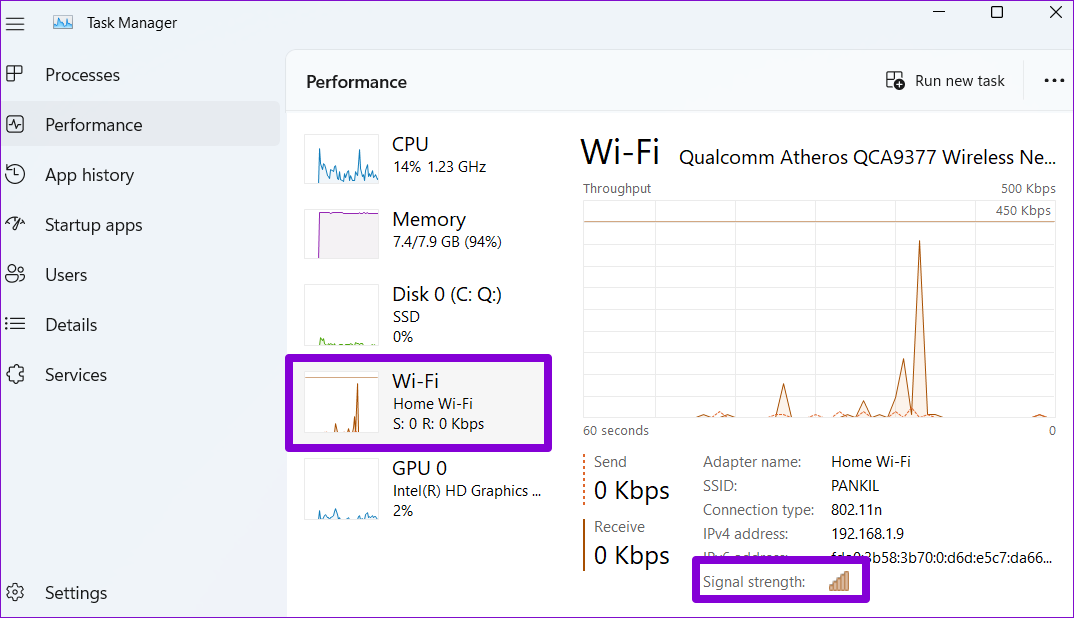The width and height of the screenshot is (1074, 618).
Task: Click the Startup apps gauge icon
Action: pyautogui.click(x=15, y=224)
